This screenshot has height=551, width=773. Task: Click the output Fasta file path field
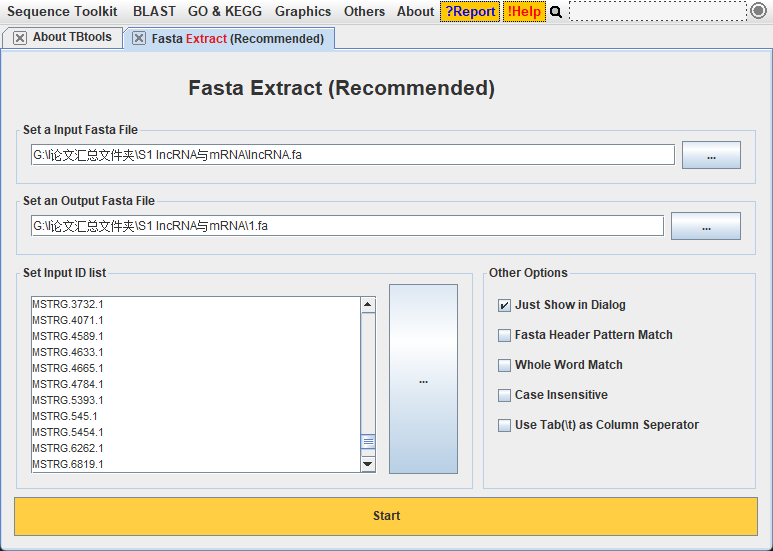click(347, 226)
